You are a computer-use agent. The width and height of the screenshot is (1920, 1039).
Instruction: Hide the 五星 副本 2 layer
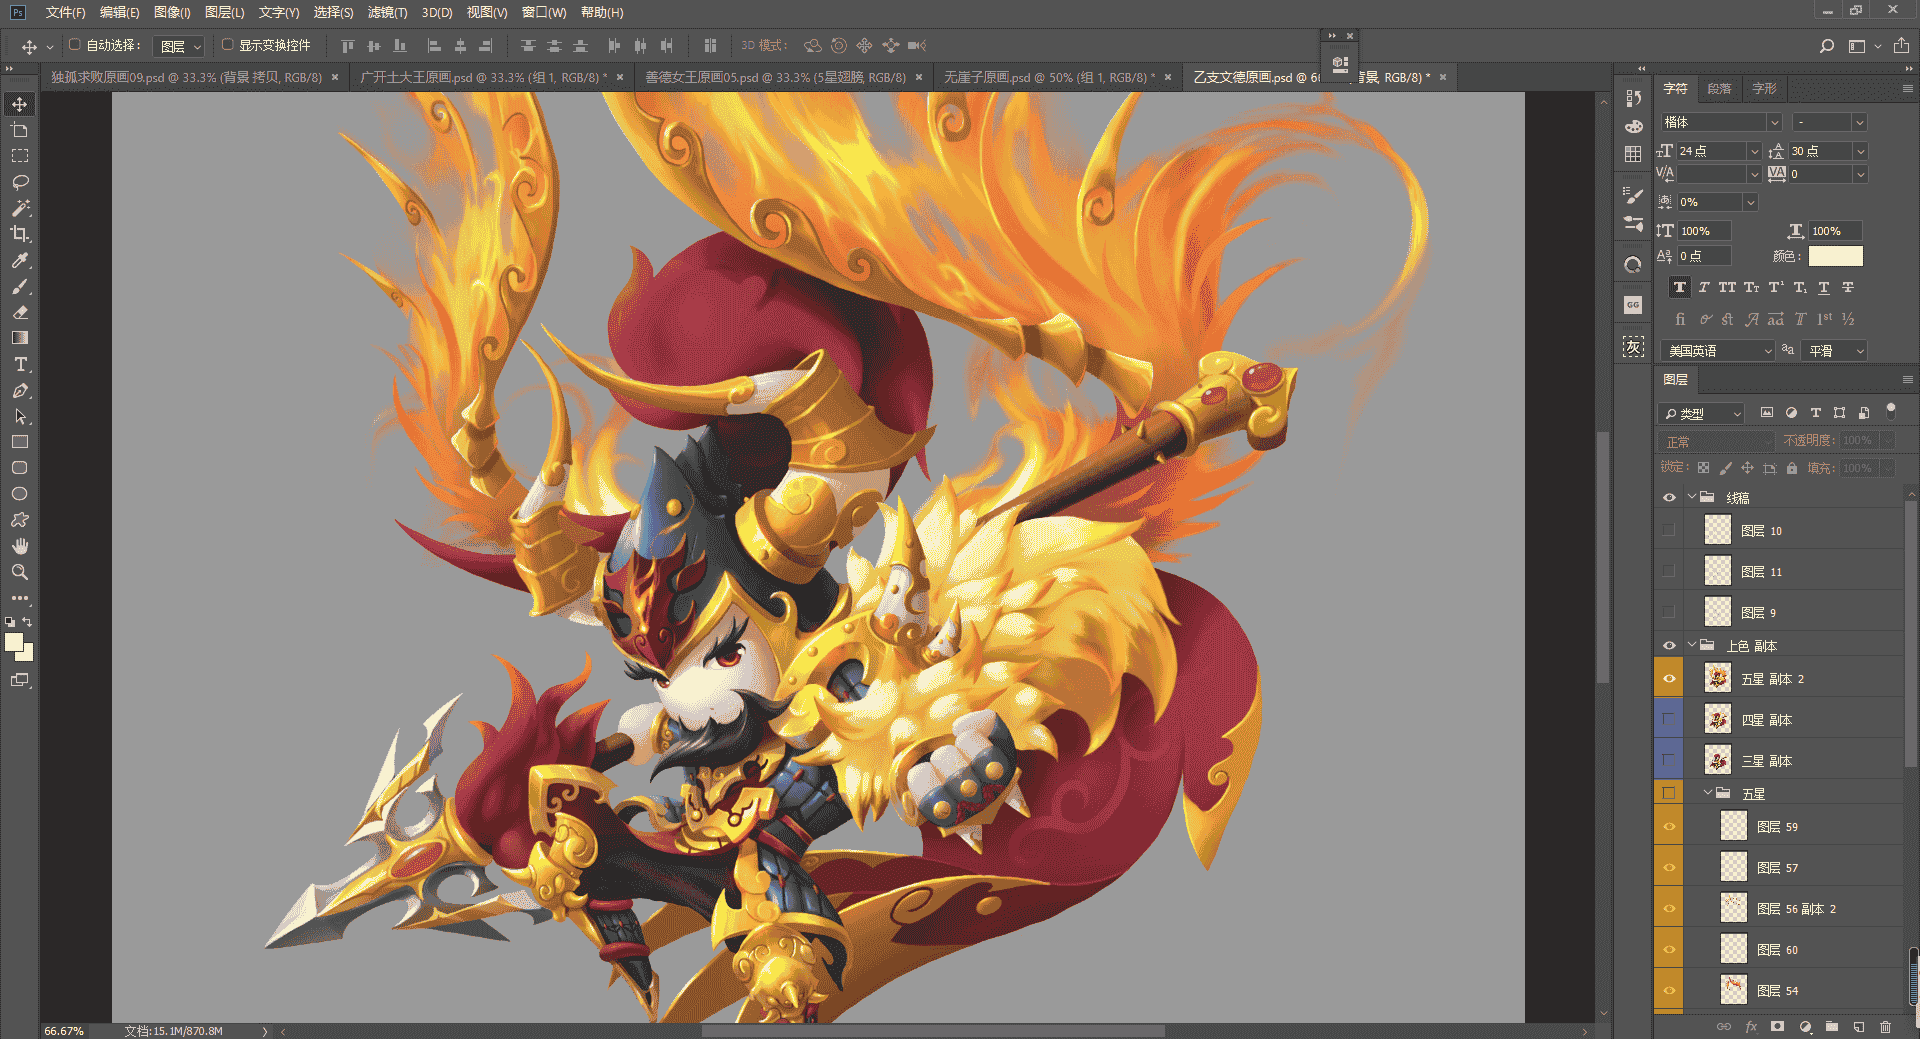pos(1669,679)
